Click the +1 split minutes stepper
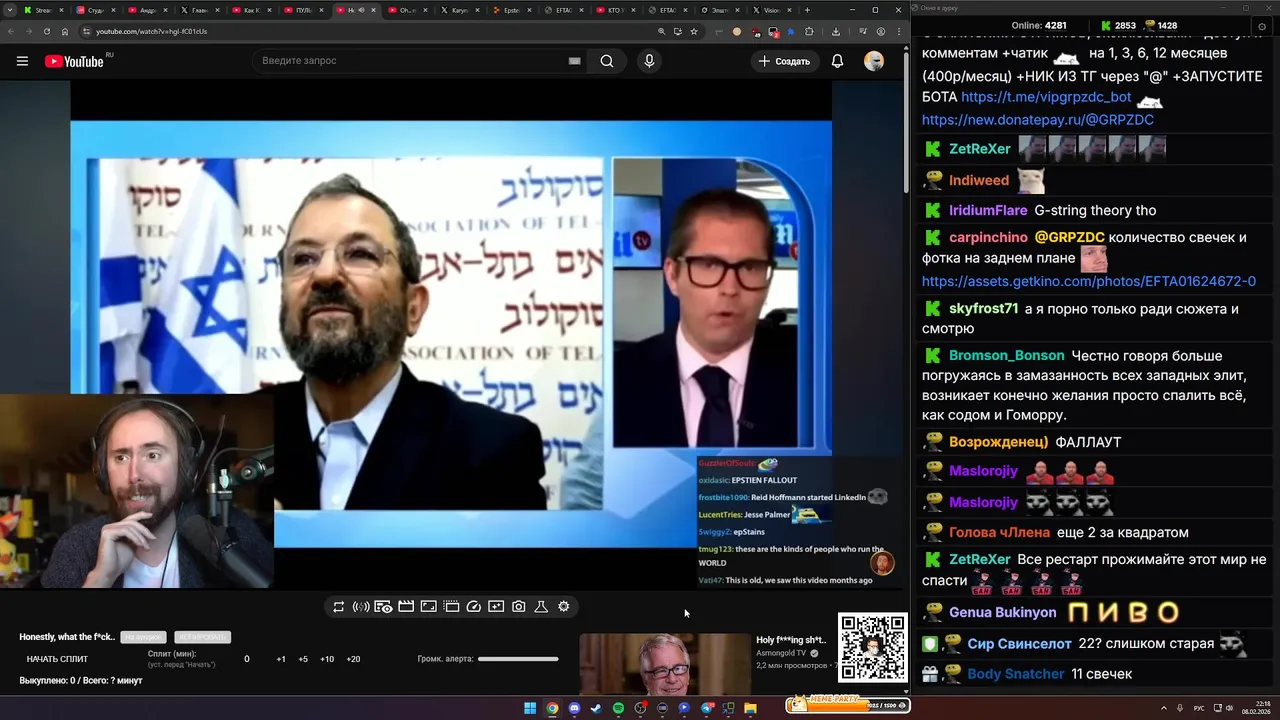The width and height of the screenshot is (1280, 720). click(281, 659)
